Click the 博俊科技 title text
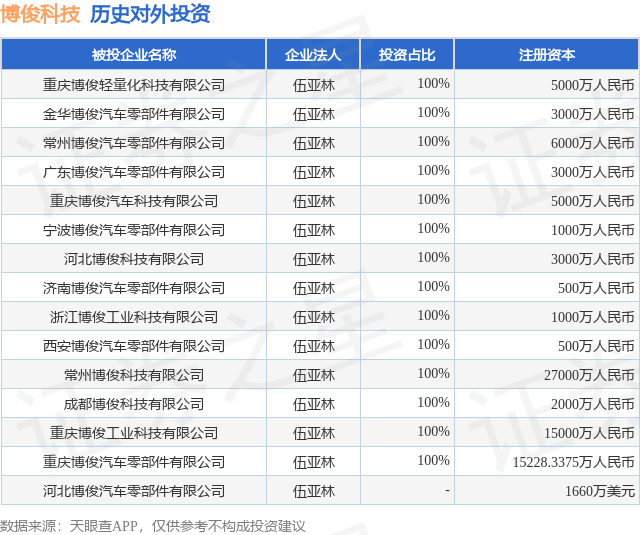Screen dimensions: 640x535 [x=40, y=14]
